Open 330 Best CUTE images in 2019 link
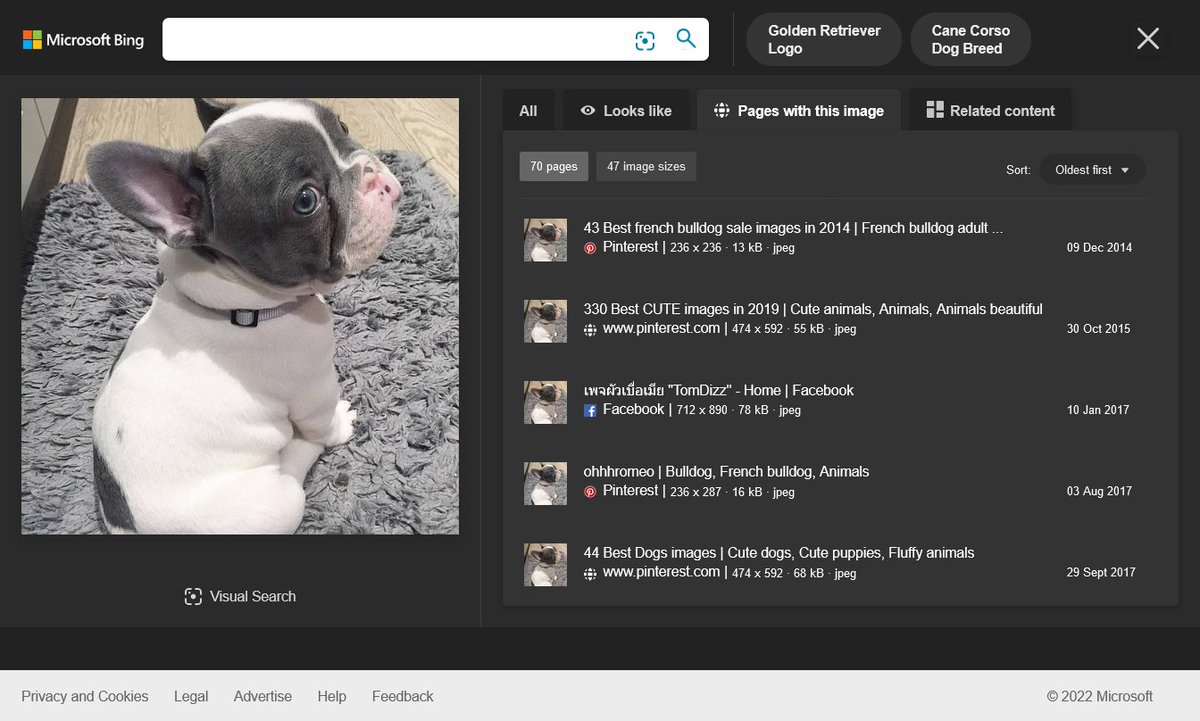Image resolution: width=1200 pixels, height=721 pixels. [x=813, y=309]
